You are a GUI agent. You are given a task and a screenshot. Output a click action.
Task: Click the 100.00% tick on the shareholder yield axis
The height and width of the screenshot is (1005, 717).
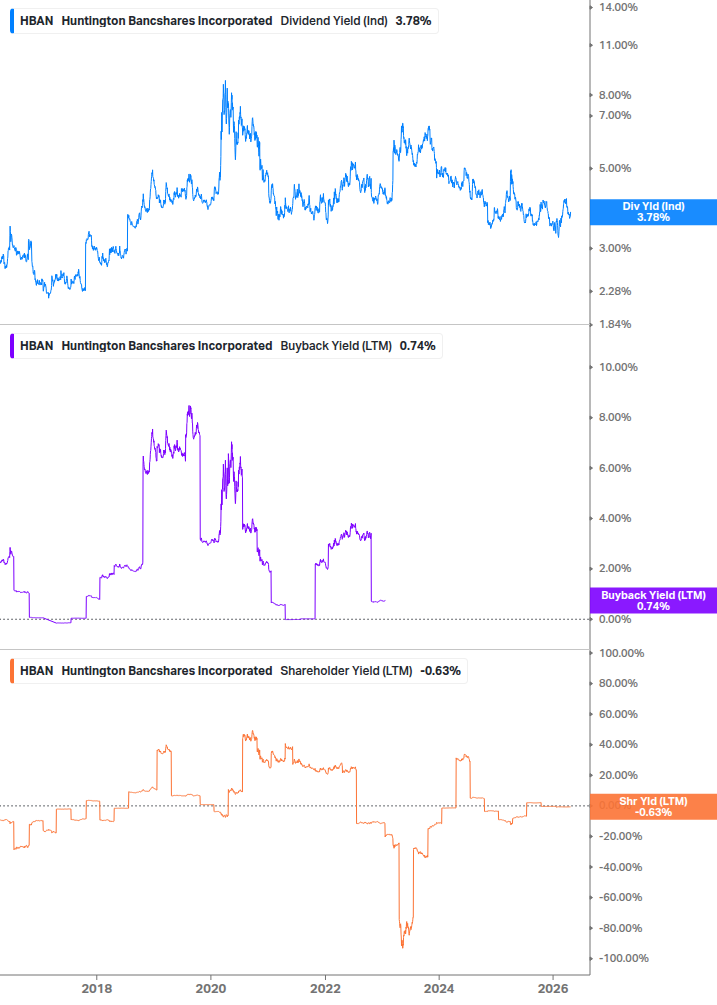tap(622, 653)
